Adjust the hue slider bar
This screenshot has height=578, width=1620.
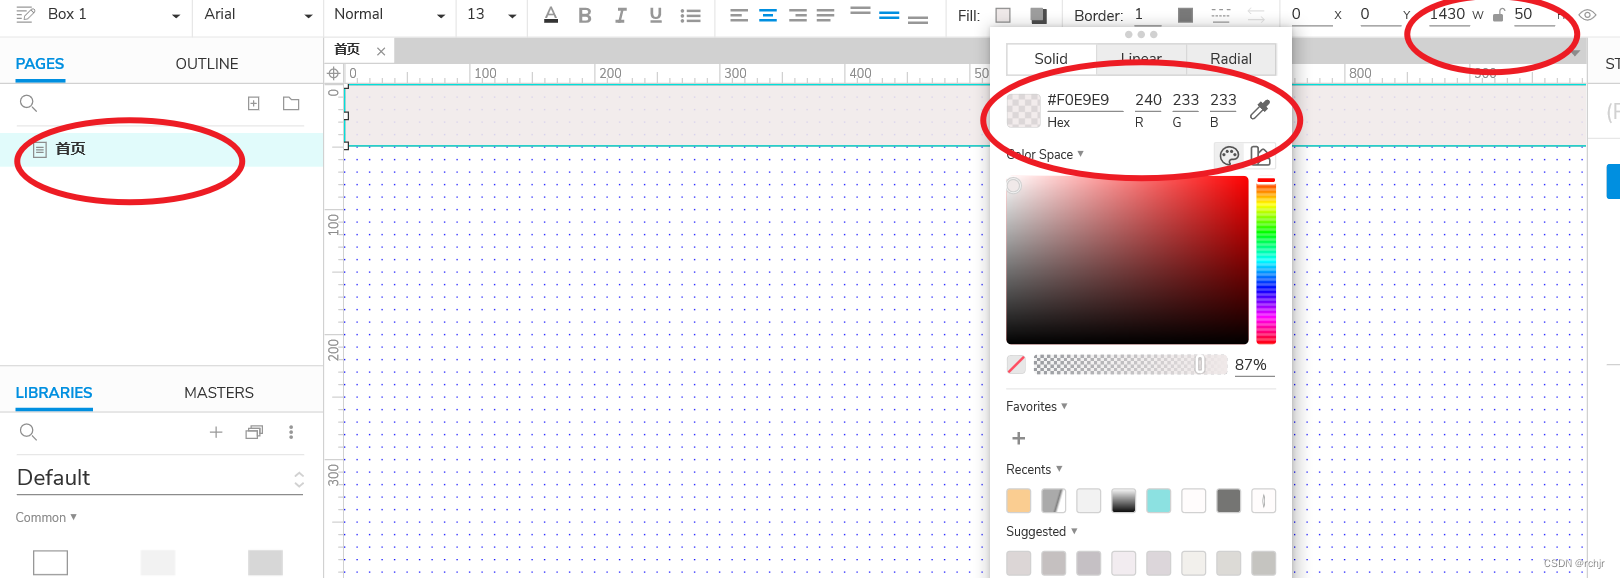click(1266, 260)
